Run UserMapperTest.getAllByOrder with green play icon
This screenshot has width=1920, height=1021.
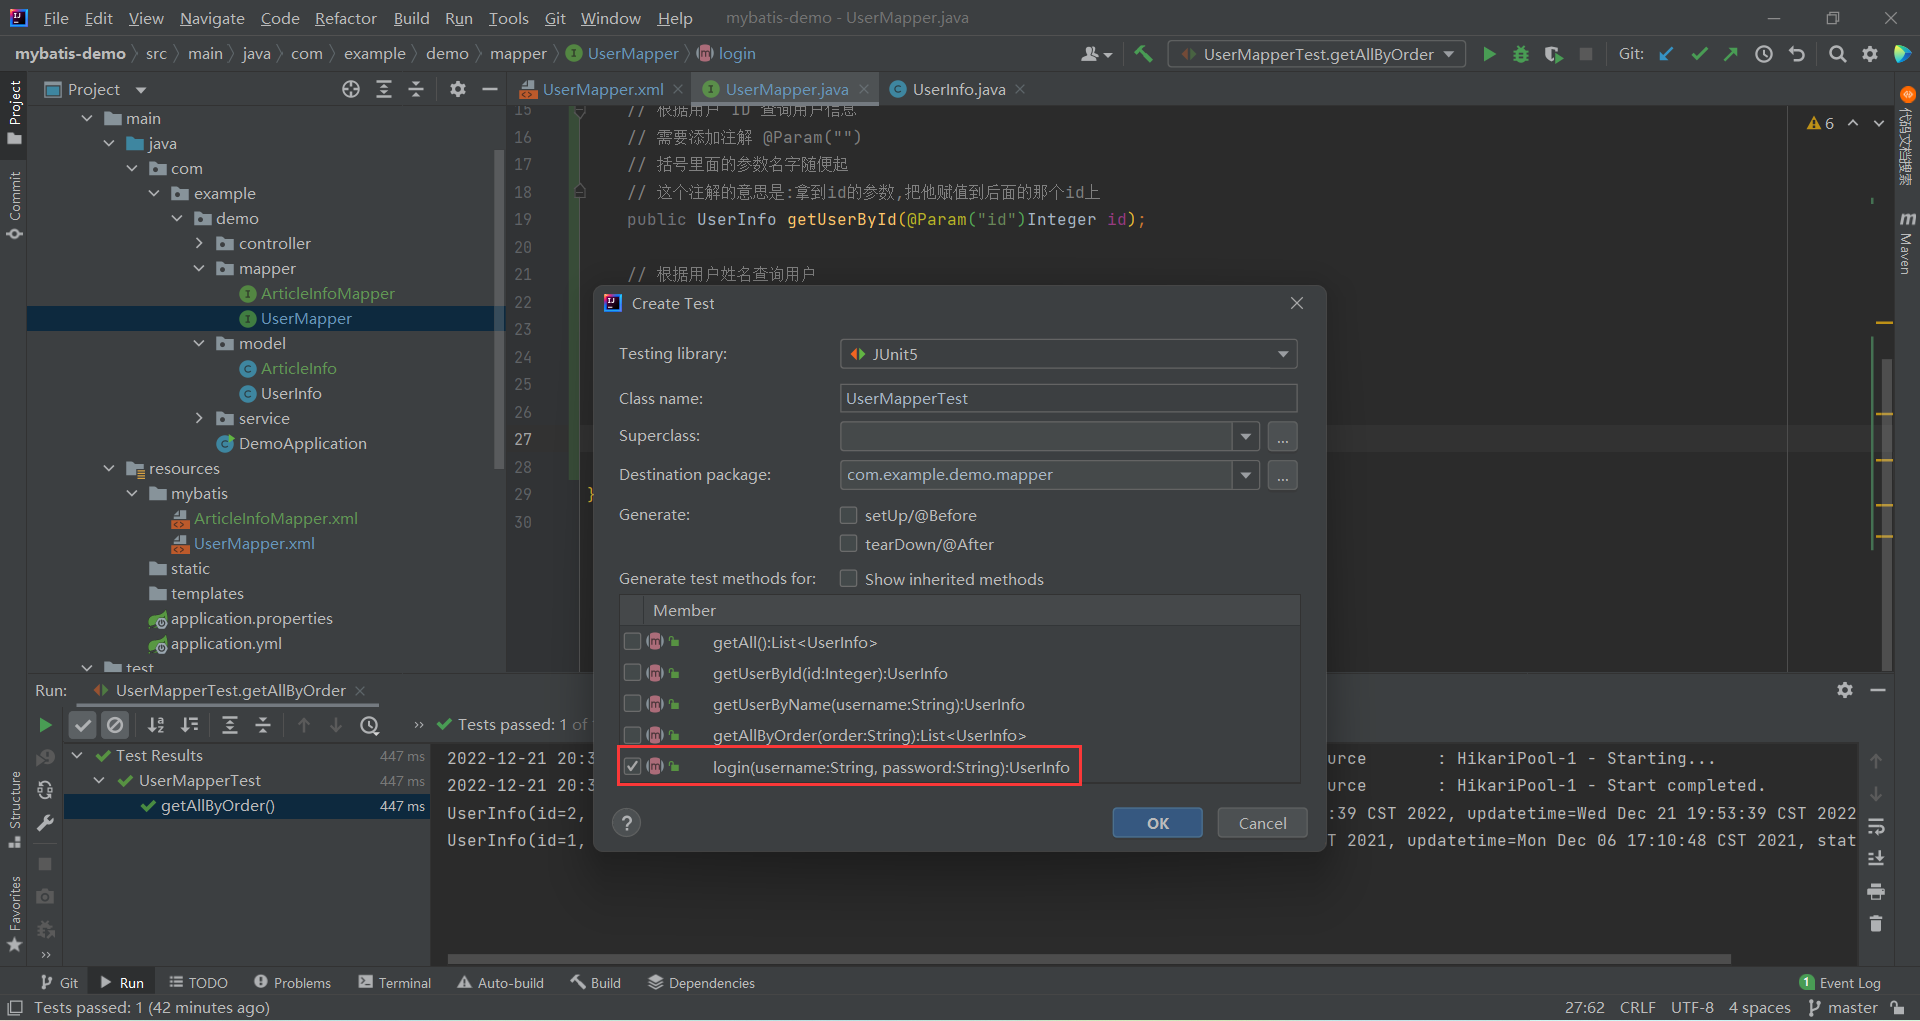tap(1489, 54)
